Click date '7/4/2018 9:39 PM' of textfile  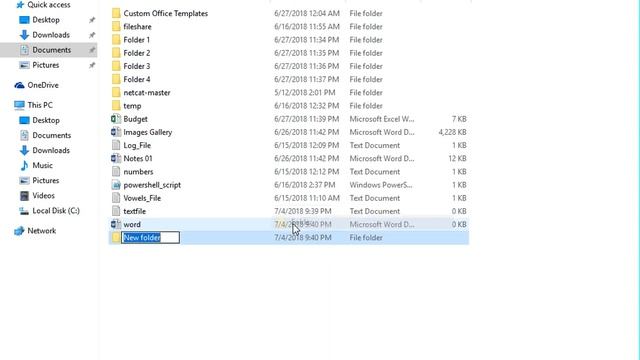(303, 211)
